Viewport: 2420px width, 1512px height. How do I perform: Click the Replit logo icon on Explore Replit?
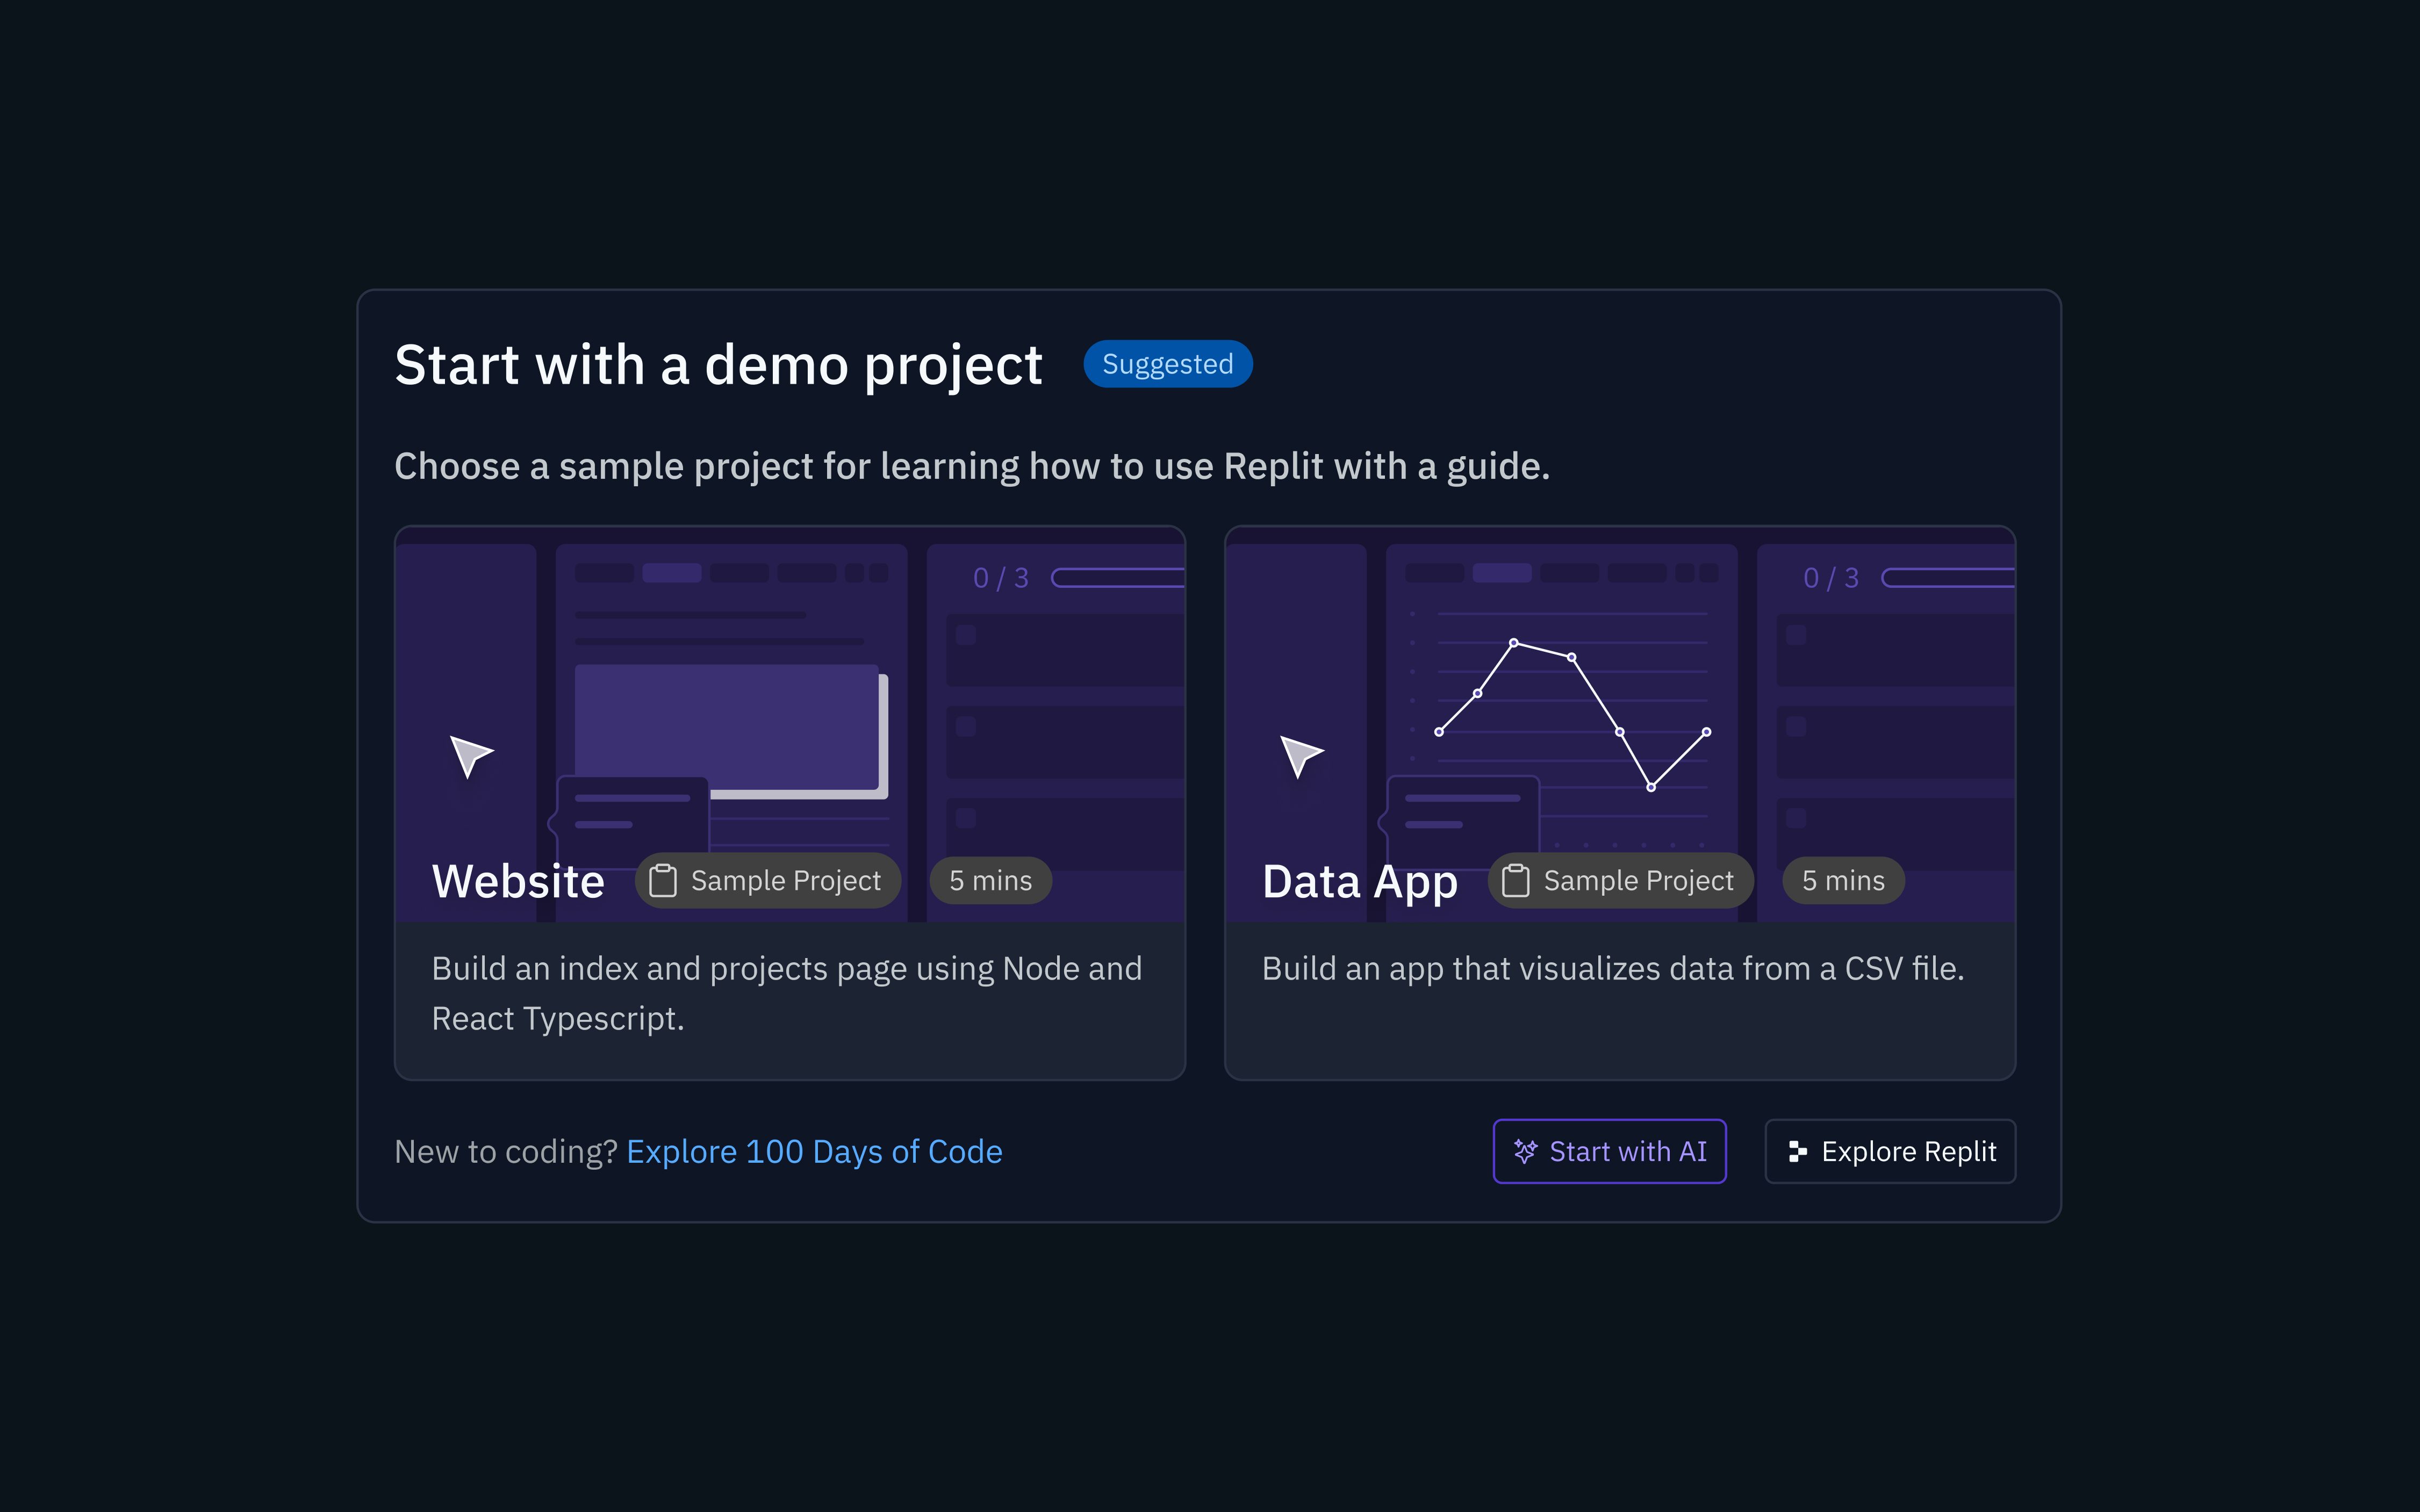click(1797, 1151)
